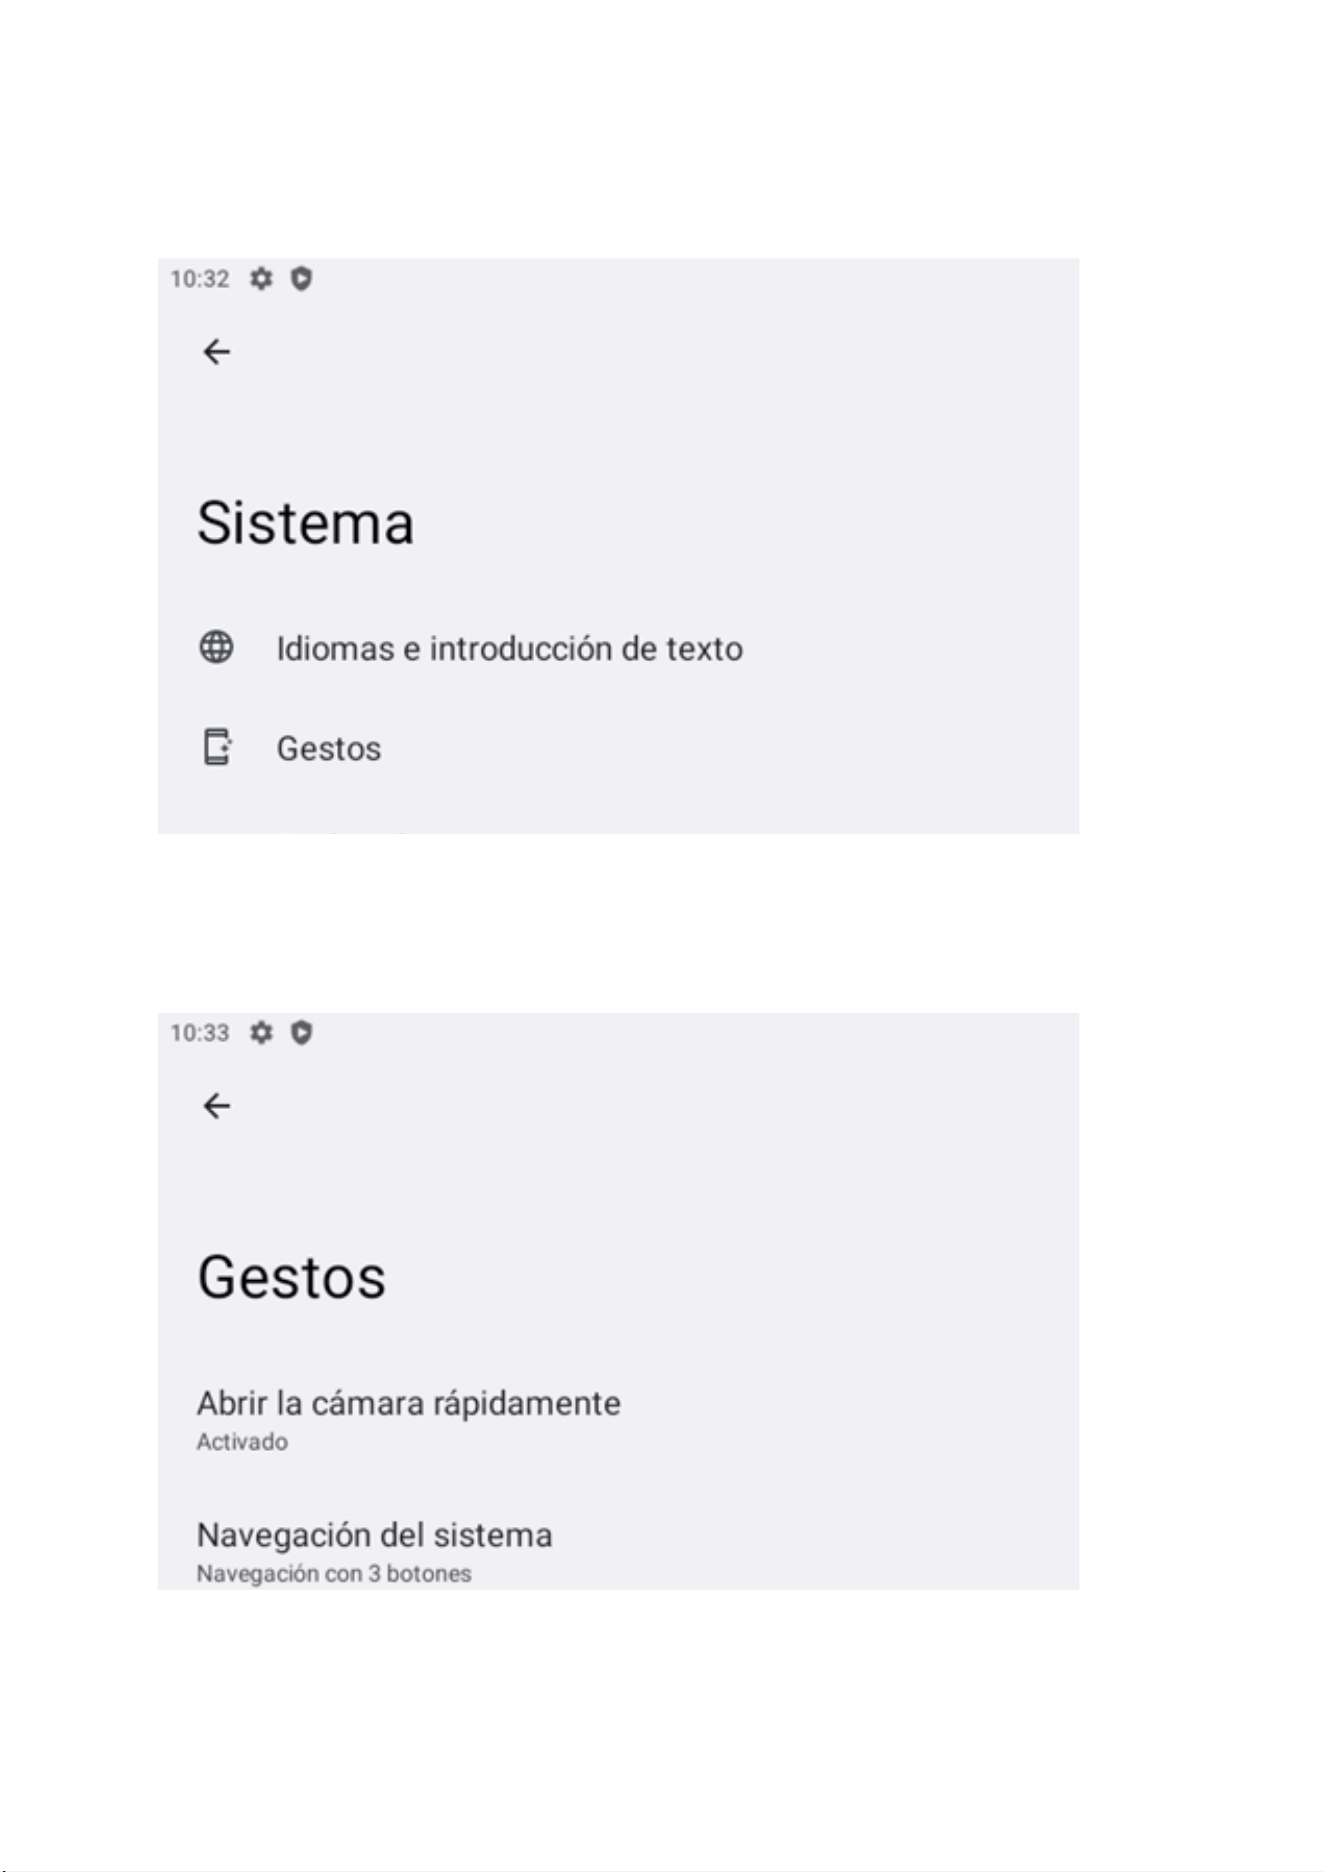Tap the back arrow on the Gestos screen
The image size is (1323, 1872).
coord(217,1106)
